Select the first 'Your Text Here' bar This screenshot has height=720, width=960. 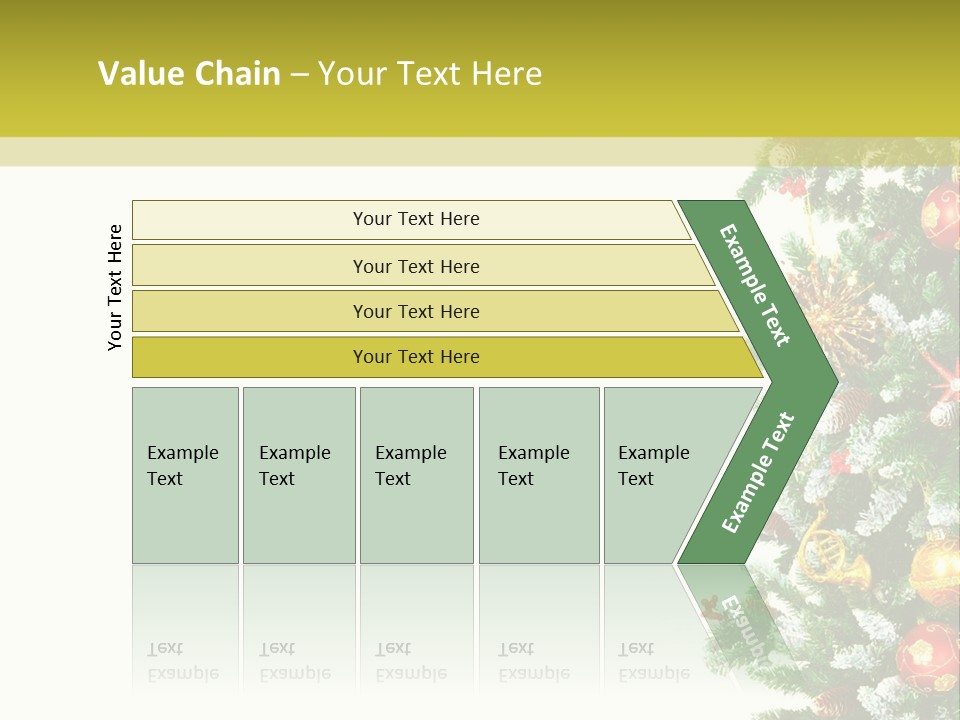(415, 219)
